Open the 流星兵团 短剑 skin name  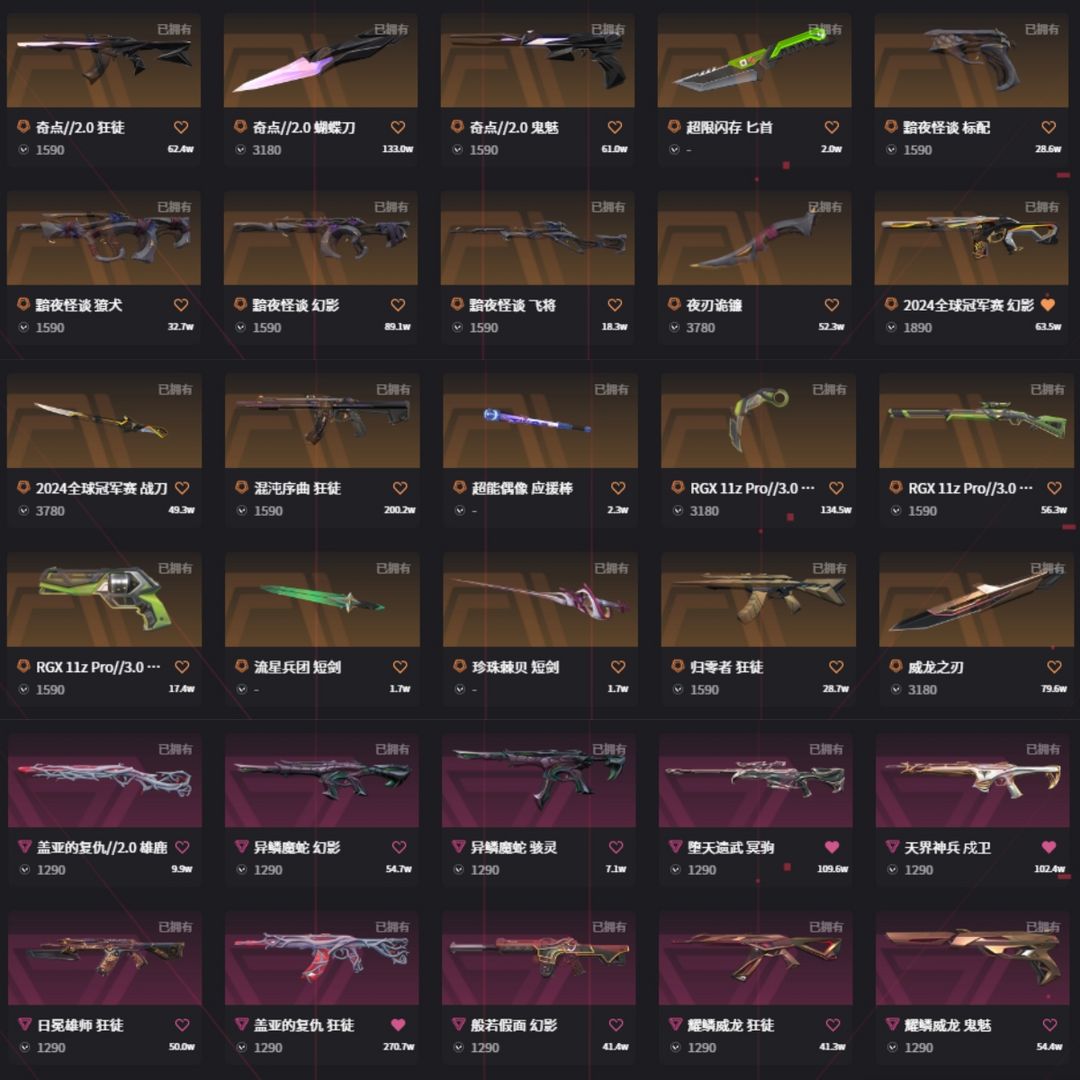[298, 667]
